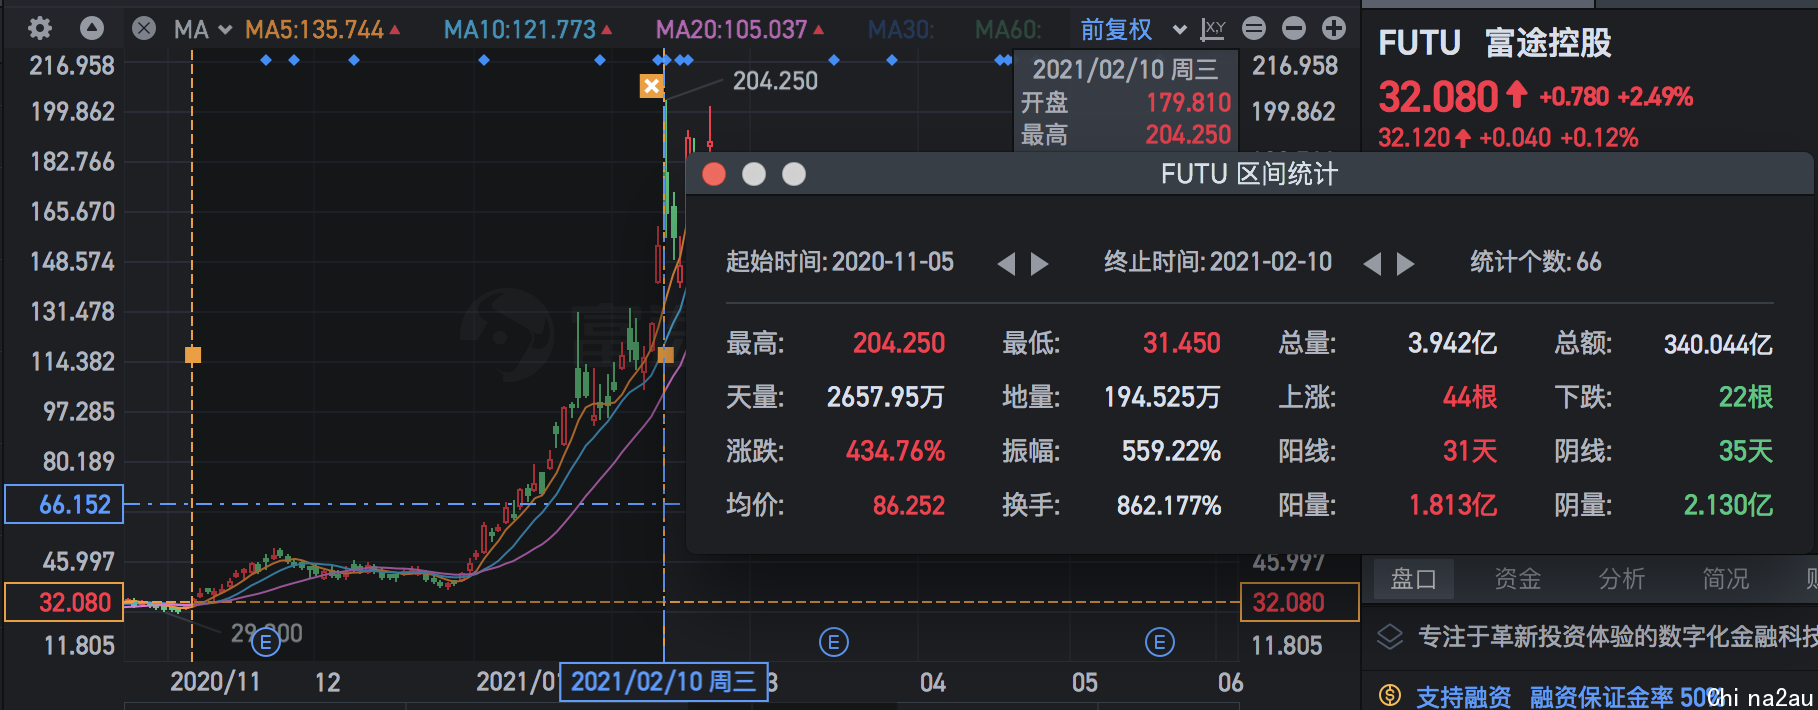Click the 地量 value 194.525万
The image size is (1818, 710).
1163,398
